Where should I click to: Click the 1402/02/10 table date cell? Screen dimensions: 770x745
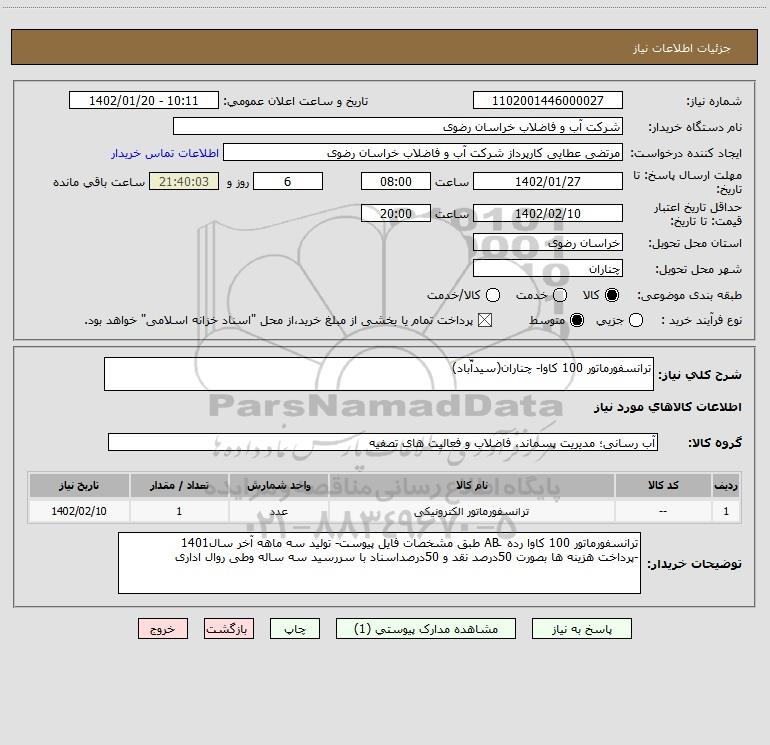click(x=79, y=511)
